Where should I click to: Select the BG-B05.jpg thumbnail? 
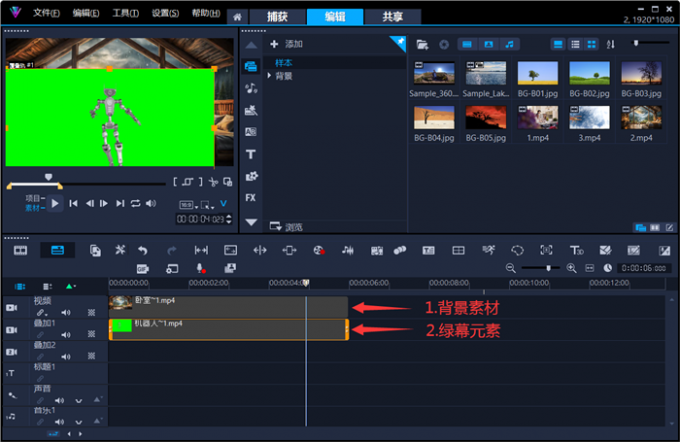[x=487, y=118]
